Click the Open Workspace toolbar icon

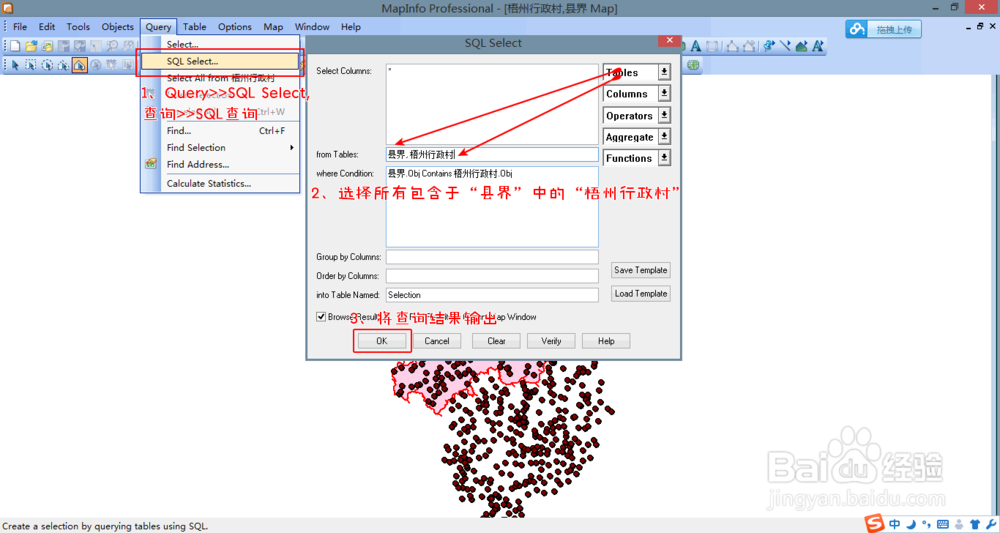coord(47,47)
